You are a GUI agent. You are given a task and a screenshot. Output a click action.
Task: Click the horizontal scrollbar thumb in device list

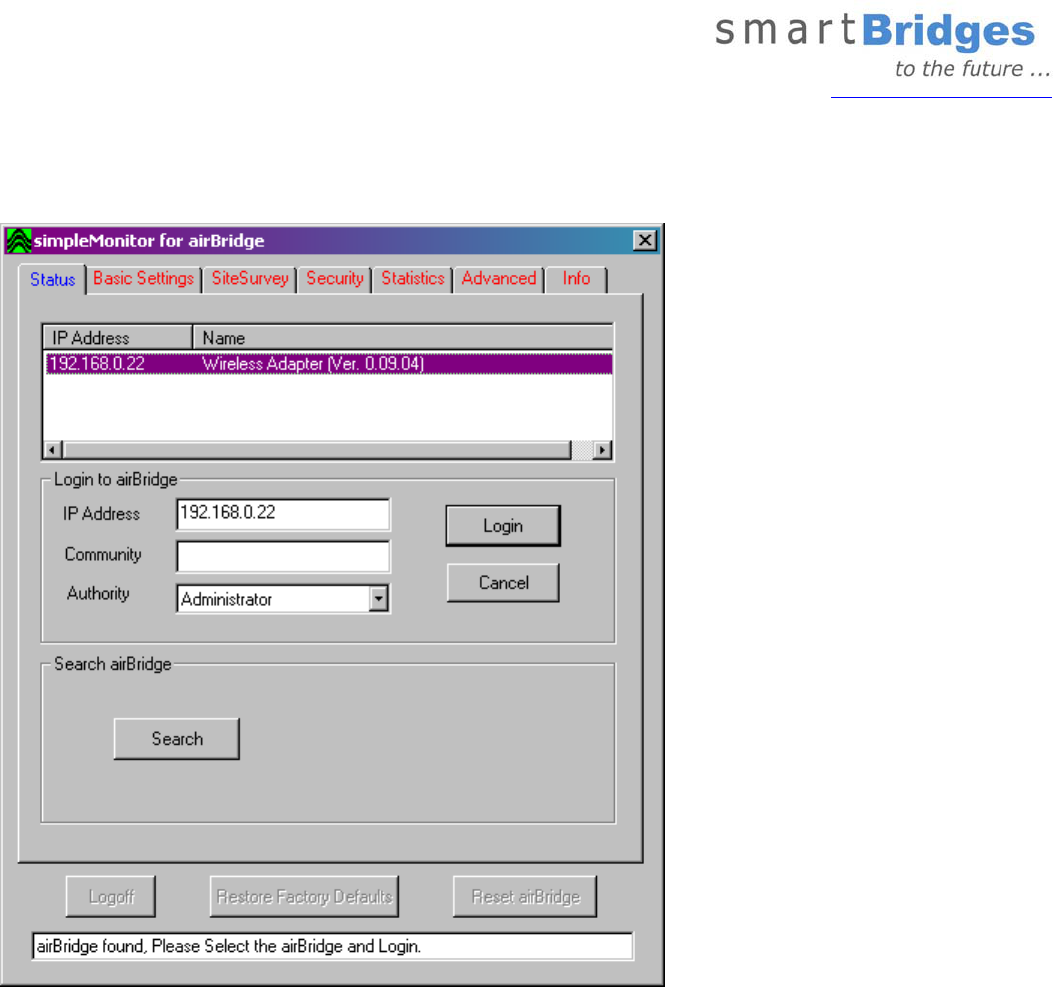(316, 450)
